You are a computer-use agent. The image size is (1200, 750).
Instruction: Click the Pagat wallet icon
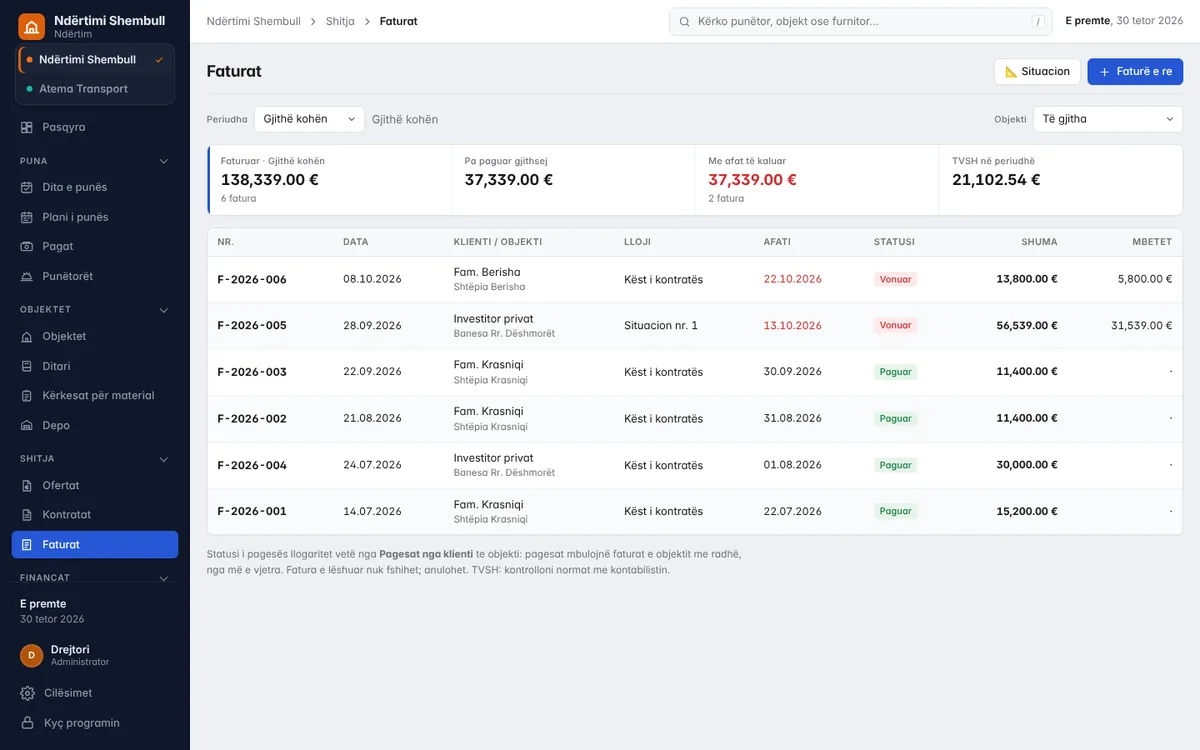(27, 246)
